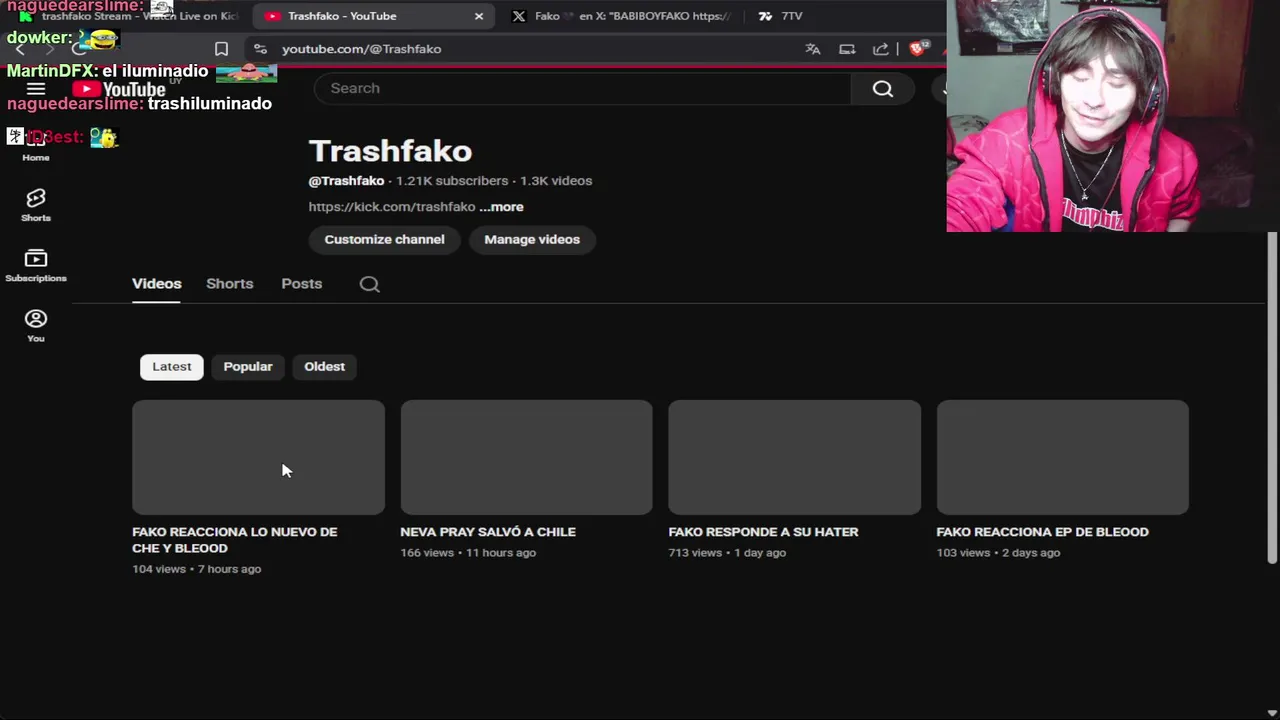
Task: Click the bookmark icon beside address bar
Action: click(x=221, y=49)
